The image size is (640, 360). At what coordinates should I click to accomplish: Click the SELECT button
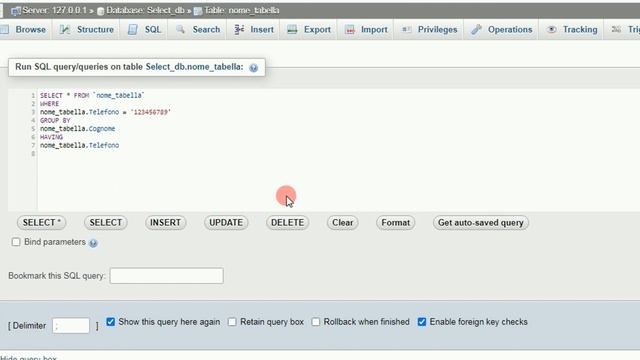(x=106, y=222)
